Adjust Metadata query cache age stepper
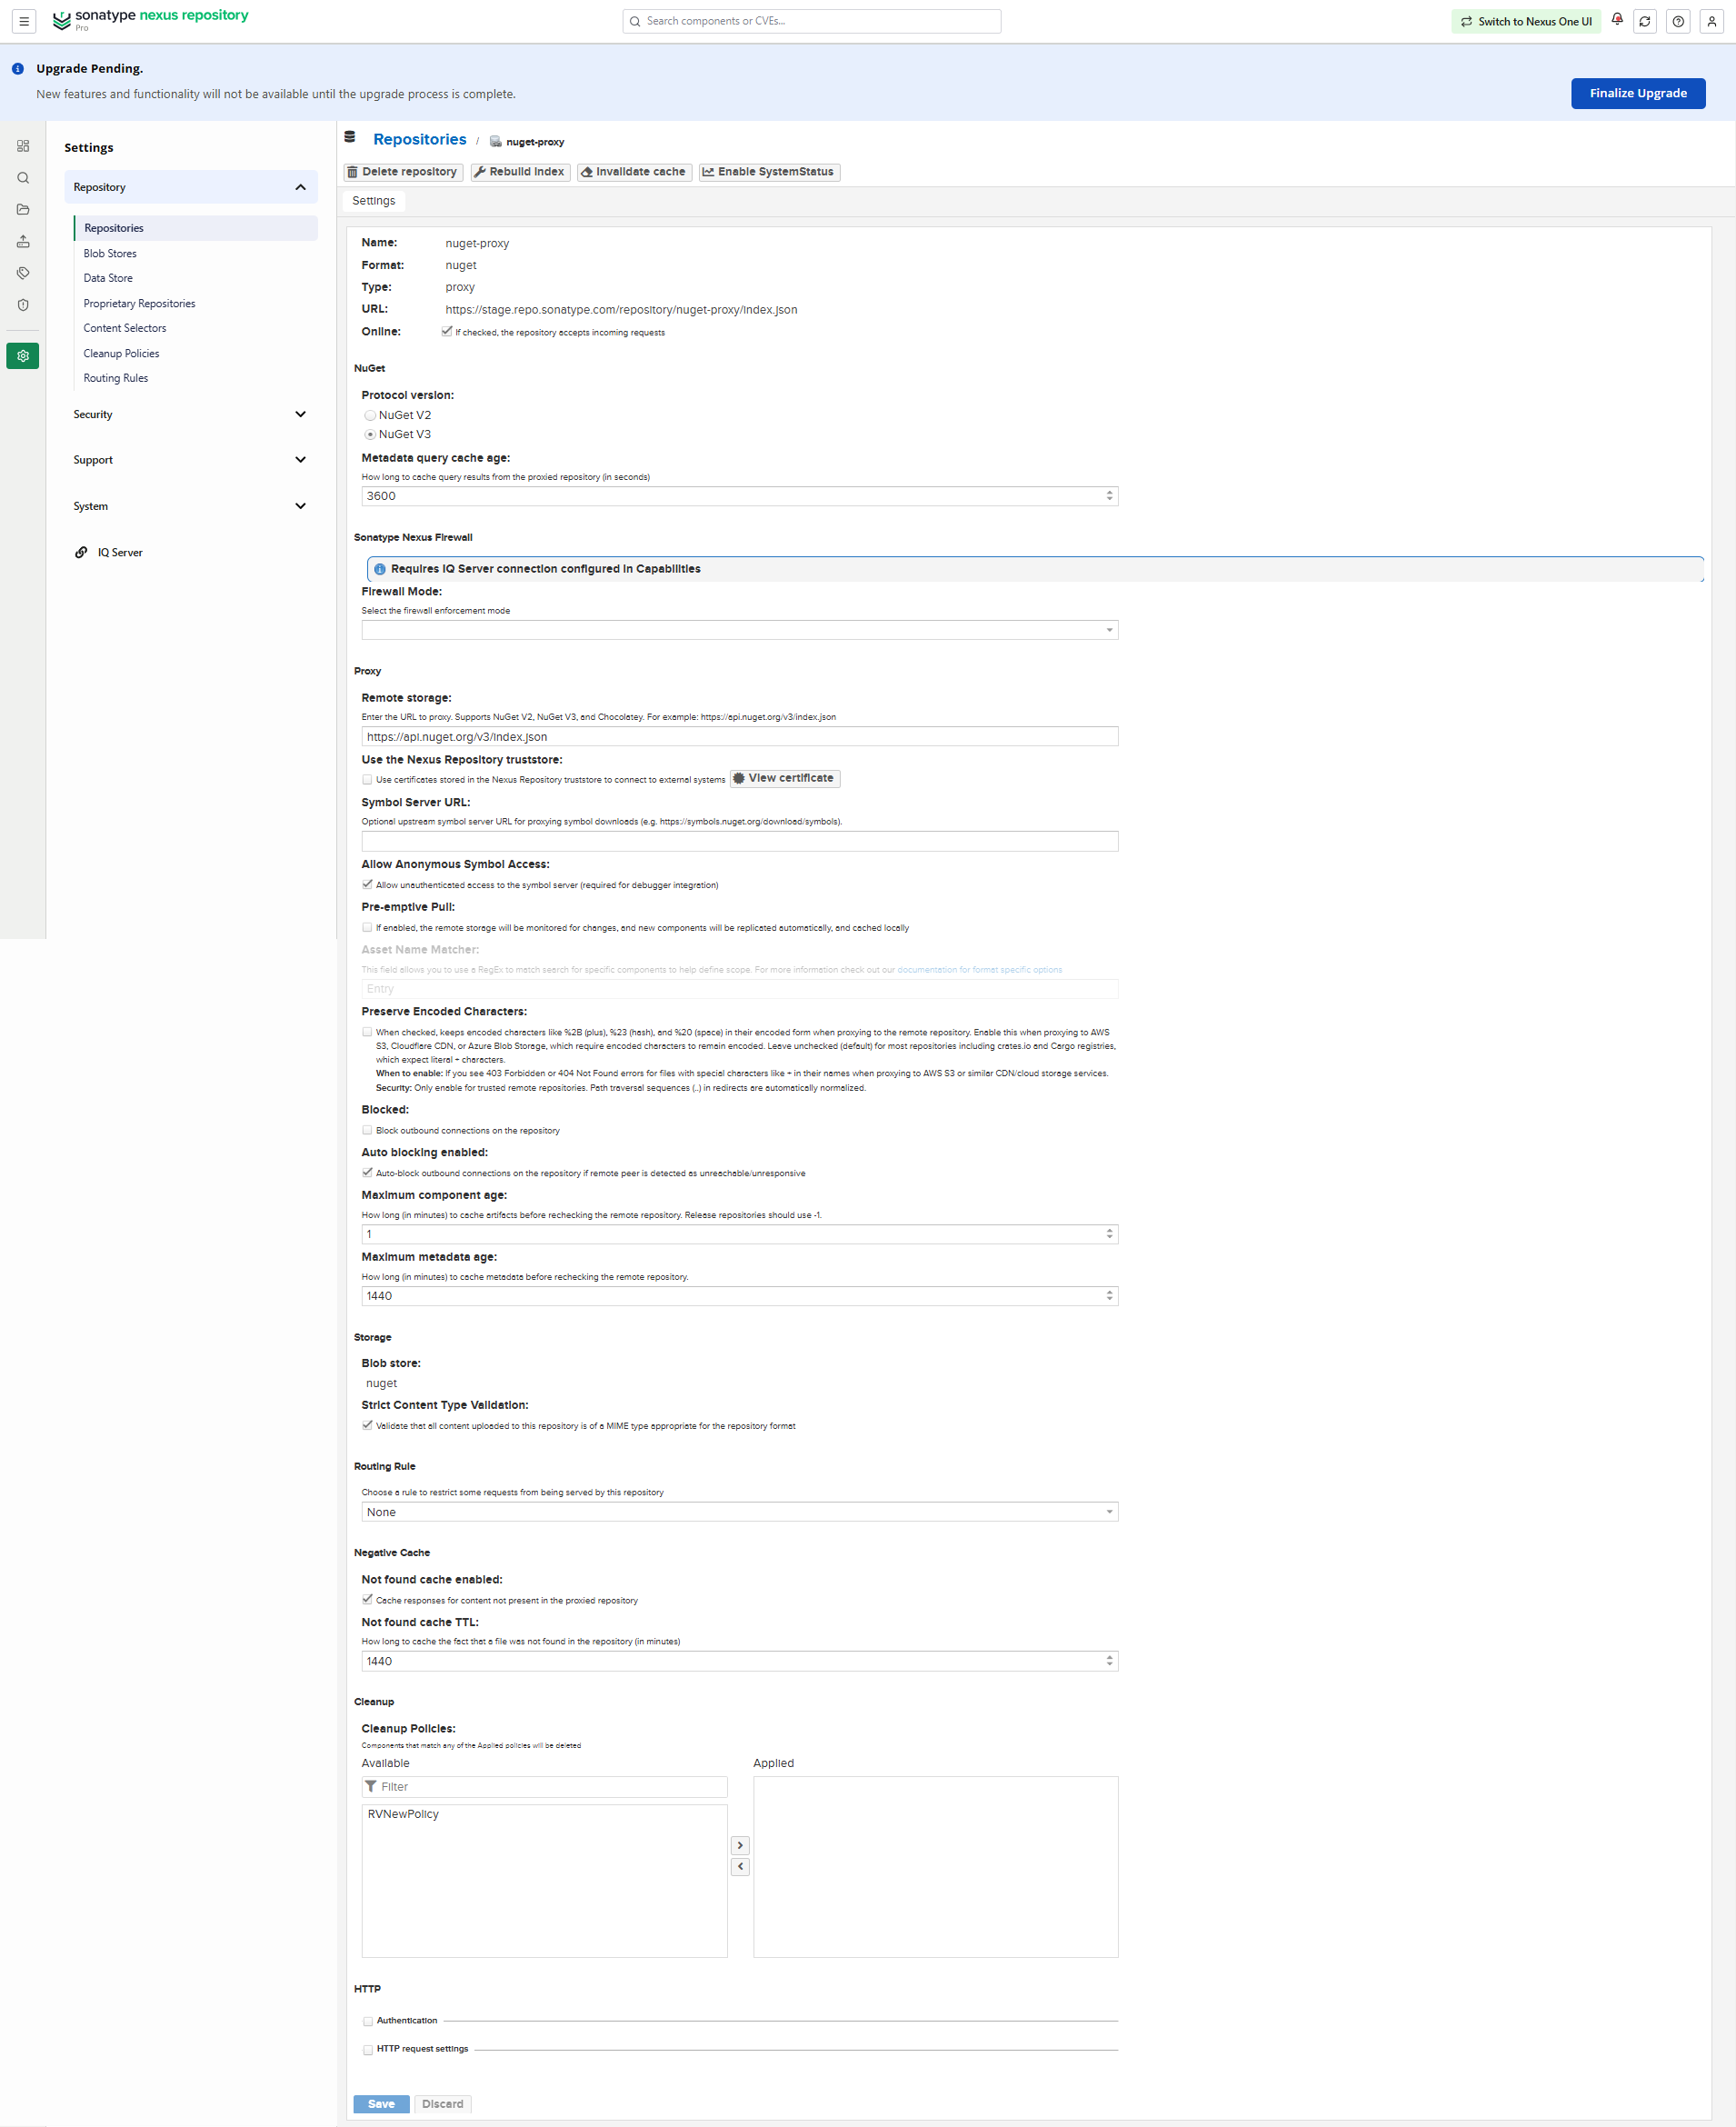The width and height of the screenshot is (1736, 2127). tap(1109, 496)
